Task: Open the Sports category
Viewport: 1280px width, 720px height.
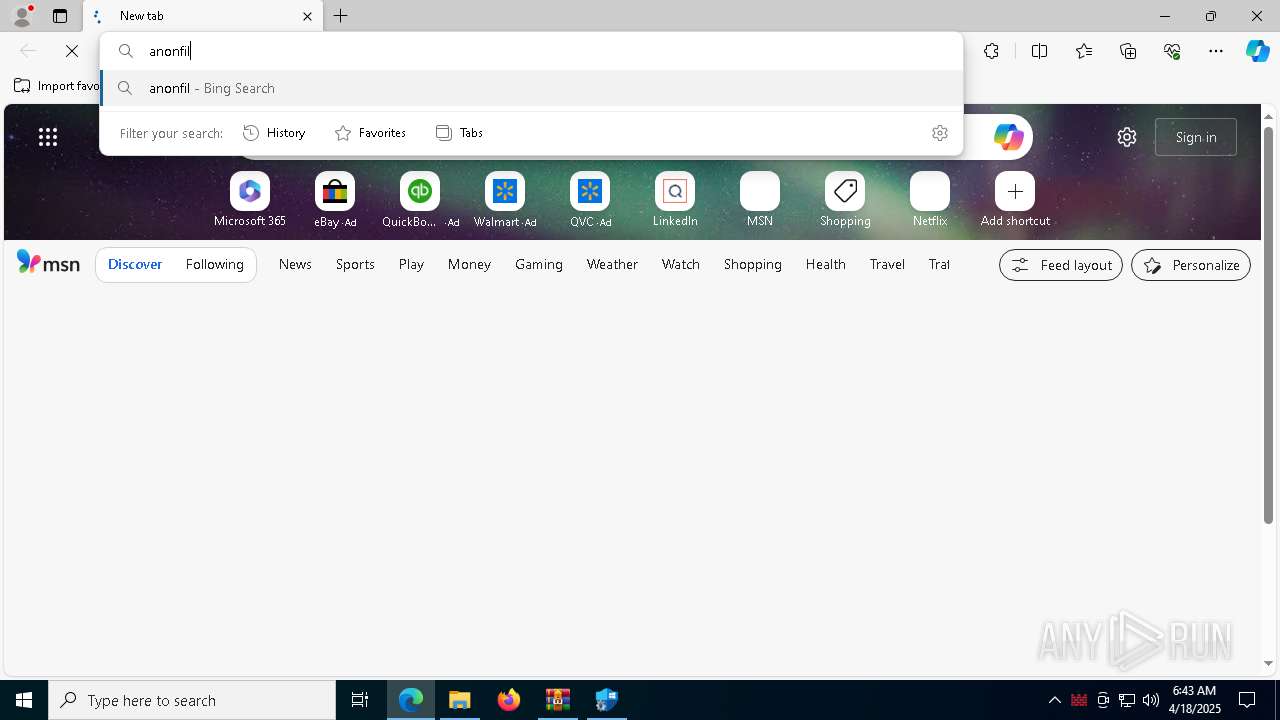Action: 355,265
